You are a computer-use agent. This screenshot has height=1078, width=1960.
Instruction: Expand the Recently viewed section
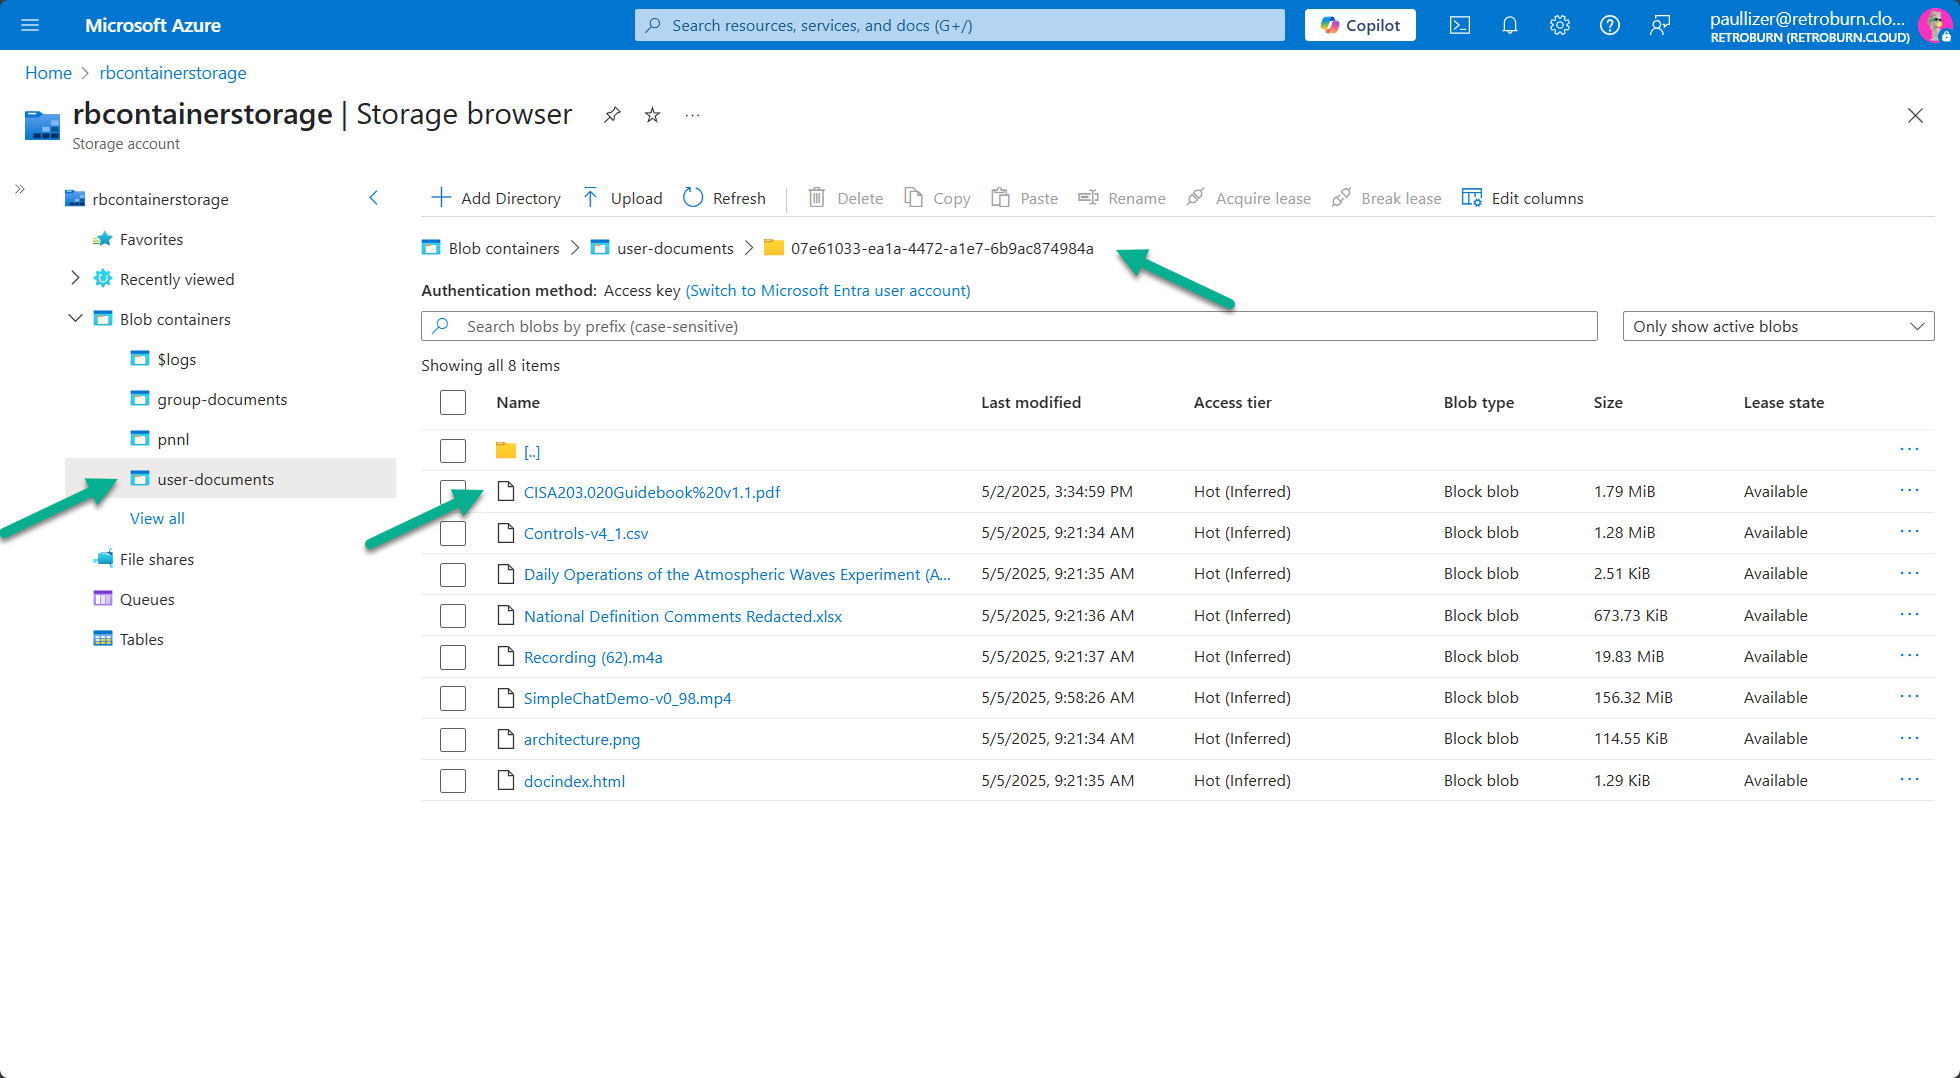pyautogui.click(x=75, y=278)
